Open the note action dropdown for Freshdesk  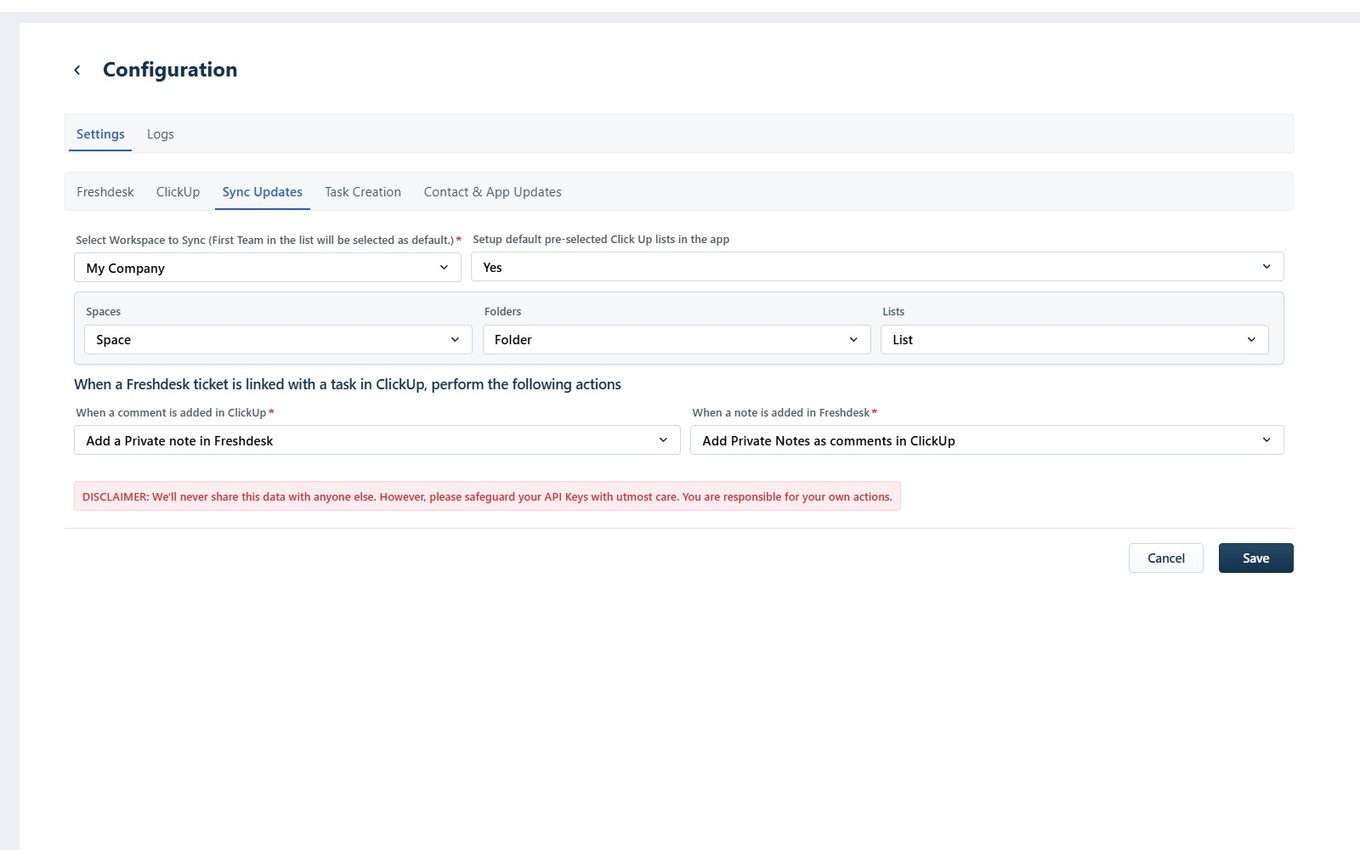(986, 440)
